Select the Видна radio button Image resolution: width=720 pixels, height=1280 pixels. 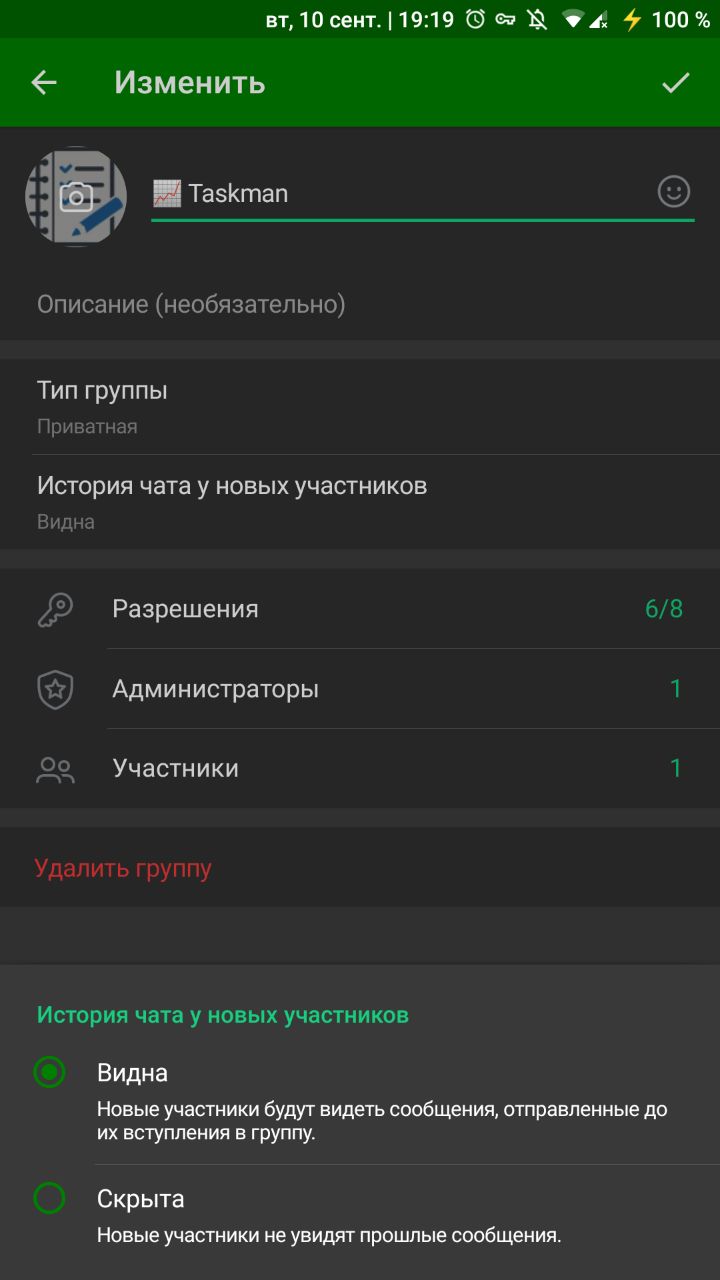(x=49, y=1073)
